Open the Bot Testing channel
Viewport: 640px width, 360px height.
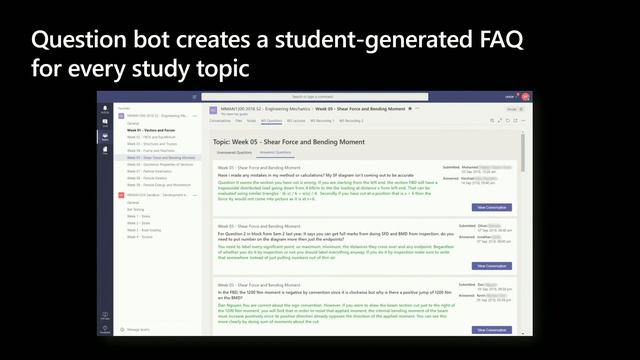tap(136, 209)
